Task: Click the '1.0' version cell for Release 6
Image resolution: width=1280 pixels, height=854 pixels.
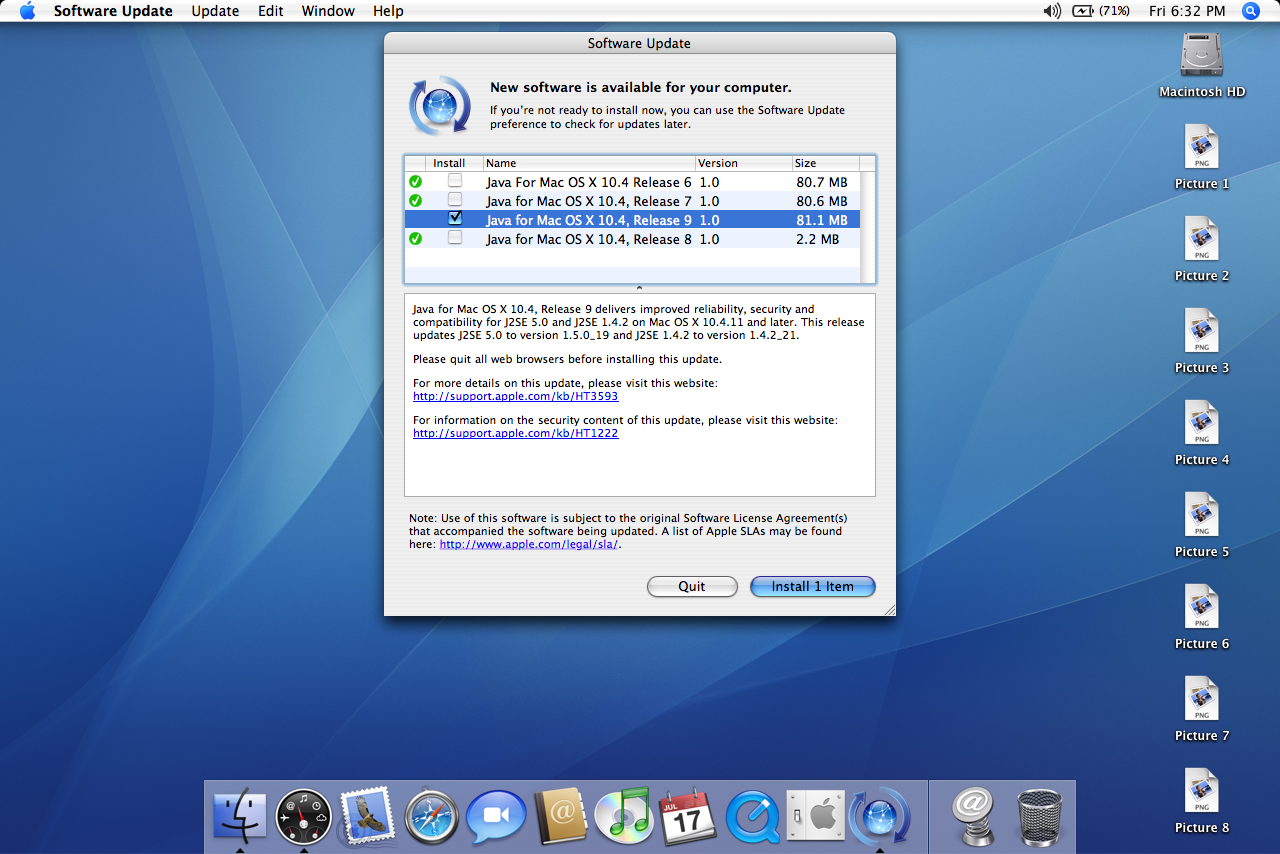Action: [x=709, y=182]
